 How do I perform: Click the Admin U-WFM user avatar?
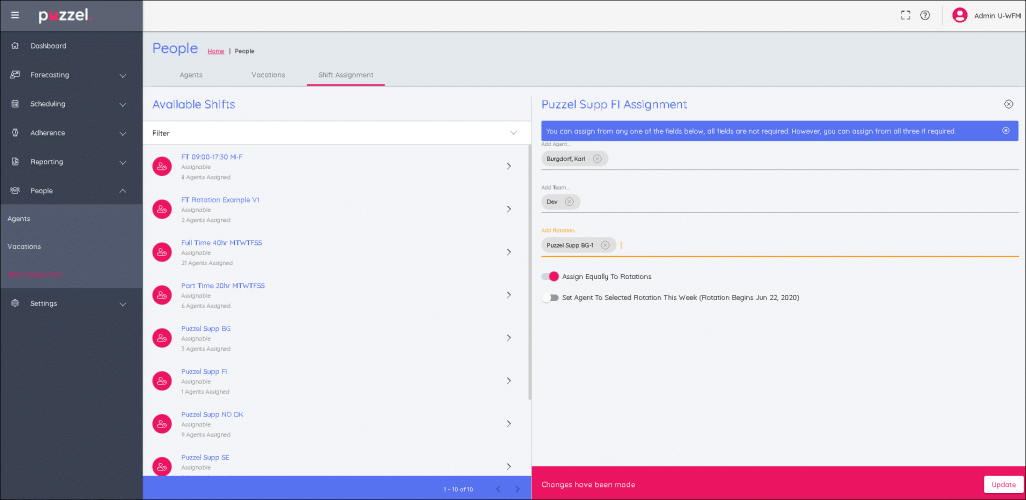click(959, 15)
